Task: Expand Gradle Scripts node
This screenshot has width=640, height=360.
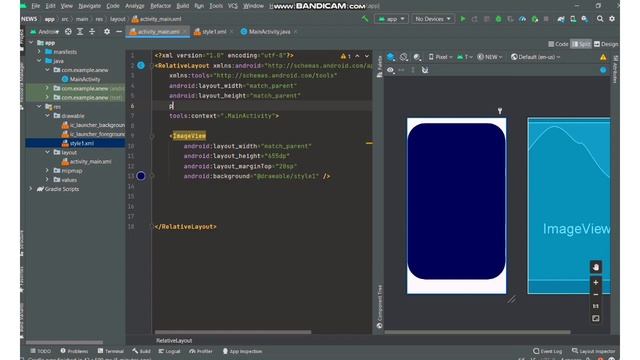Action: tap(31, 189)
